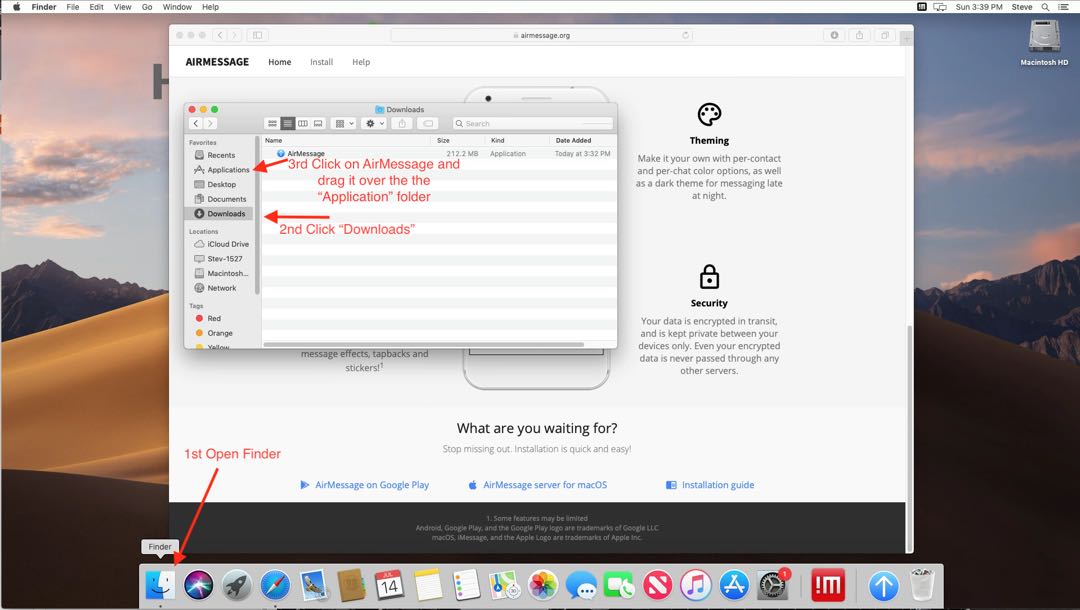1080x610 pixels.
Task: Open Messages speech bubble icon in Dock
Action: coord(581,585)
